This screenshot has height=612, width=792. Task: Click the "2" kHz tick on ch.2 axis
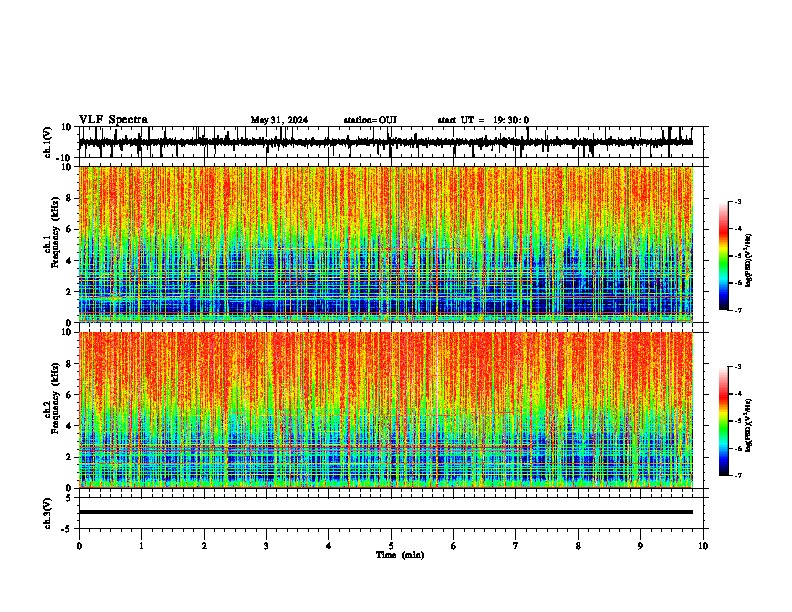click(69, 457)
